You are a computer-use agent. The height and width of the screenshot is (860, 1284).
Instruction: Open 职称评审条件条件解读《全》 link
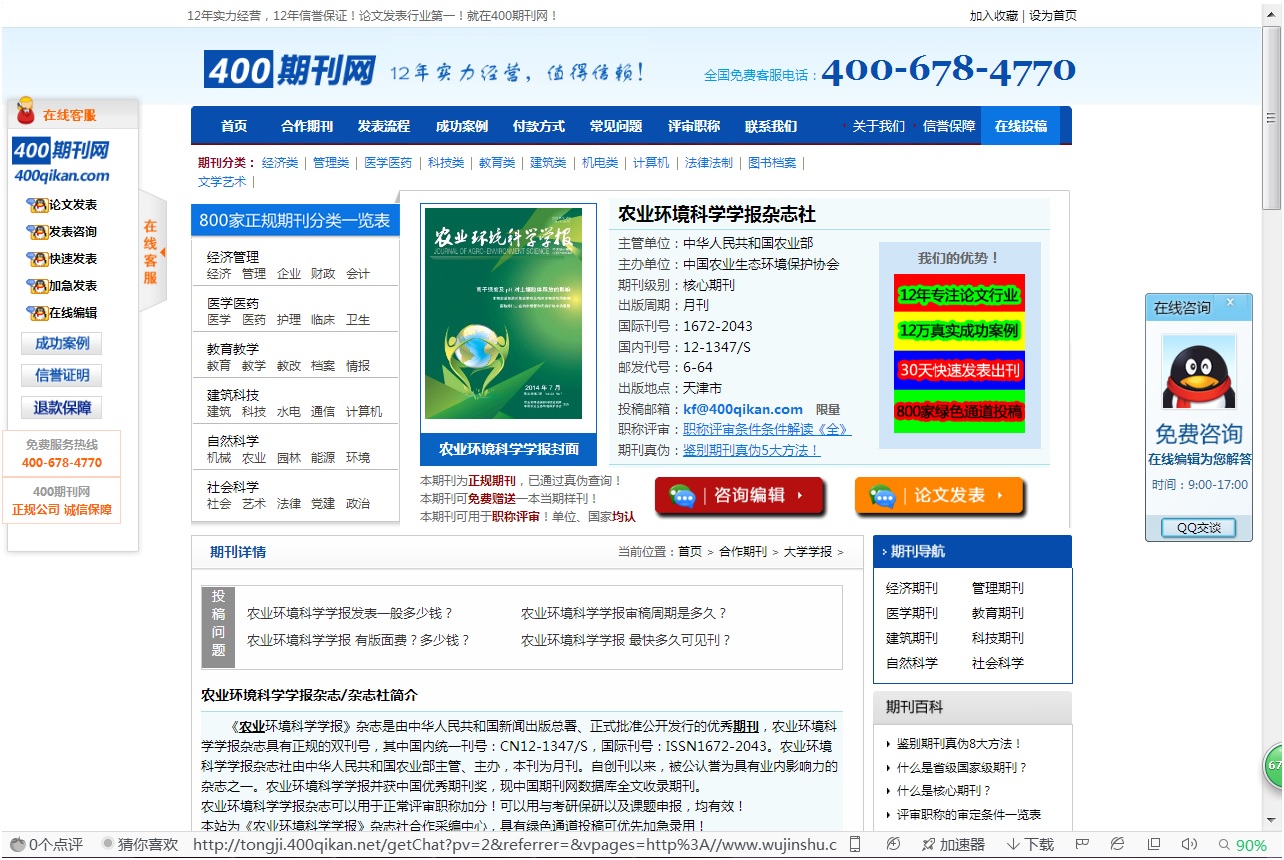pyautogui.click(x=767, y=429)
